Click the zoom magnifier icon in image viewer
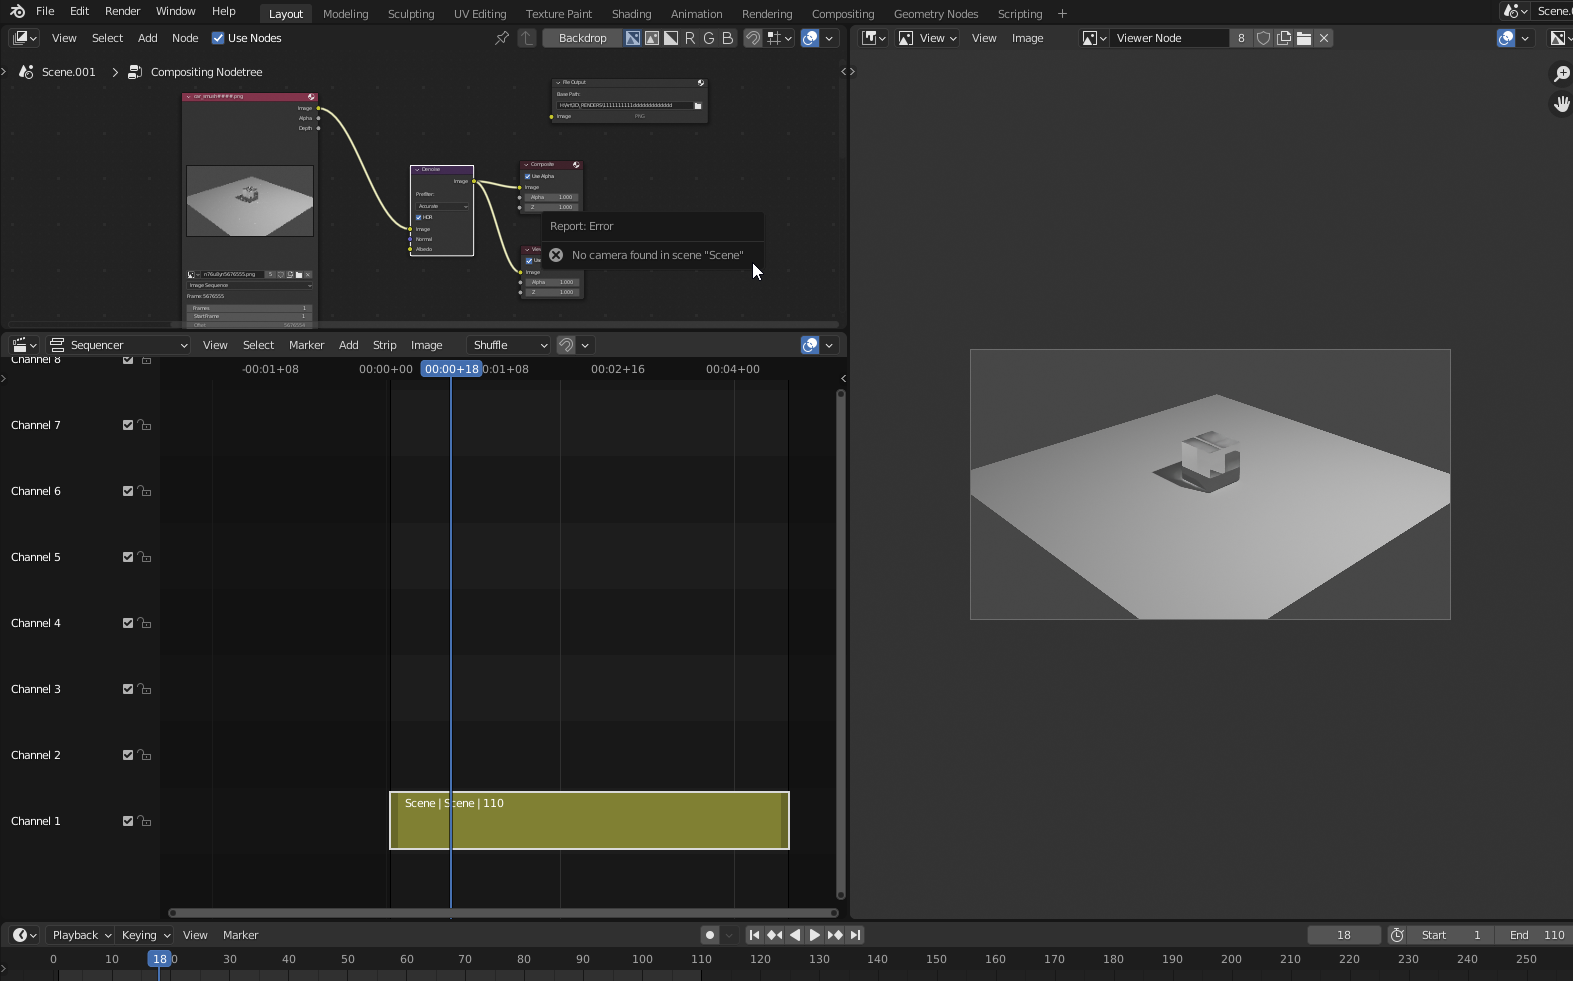This screenshot has height=981, width=1573. click(x=1561, y=75)
